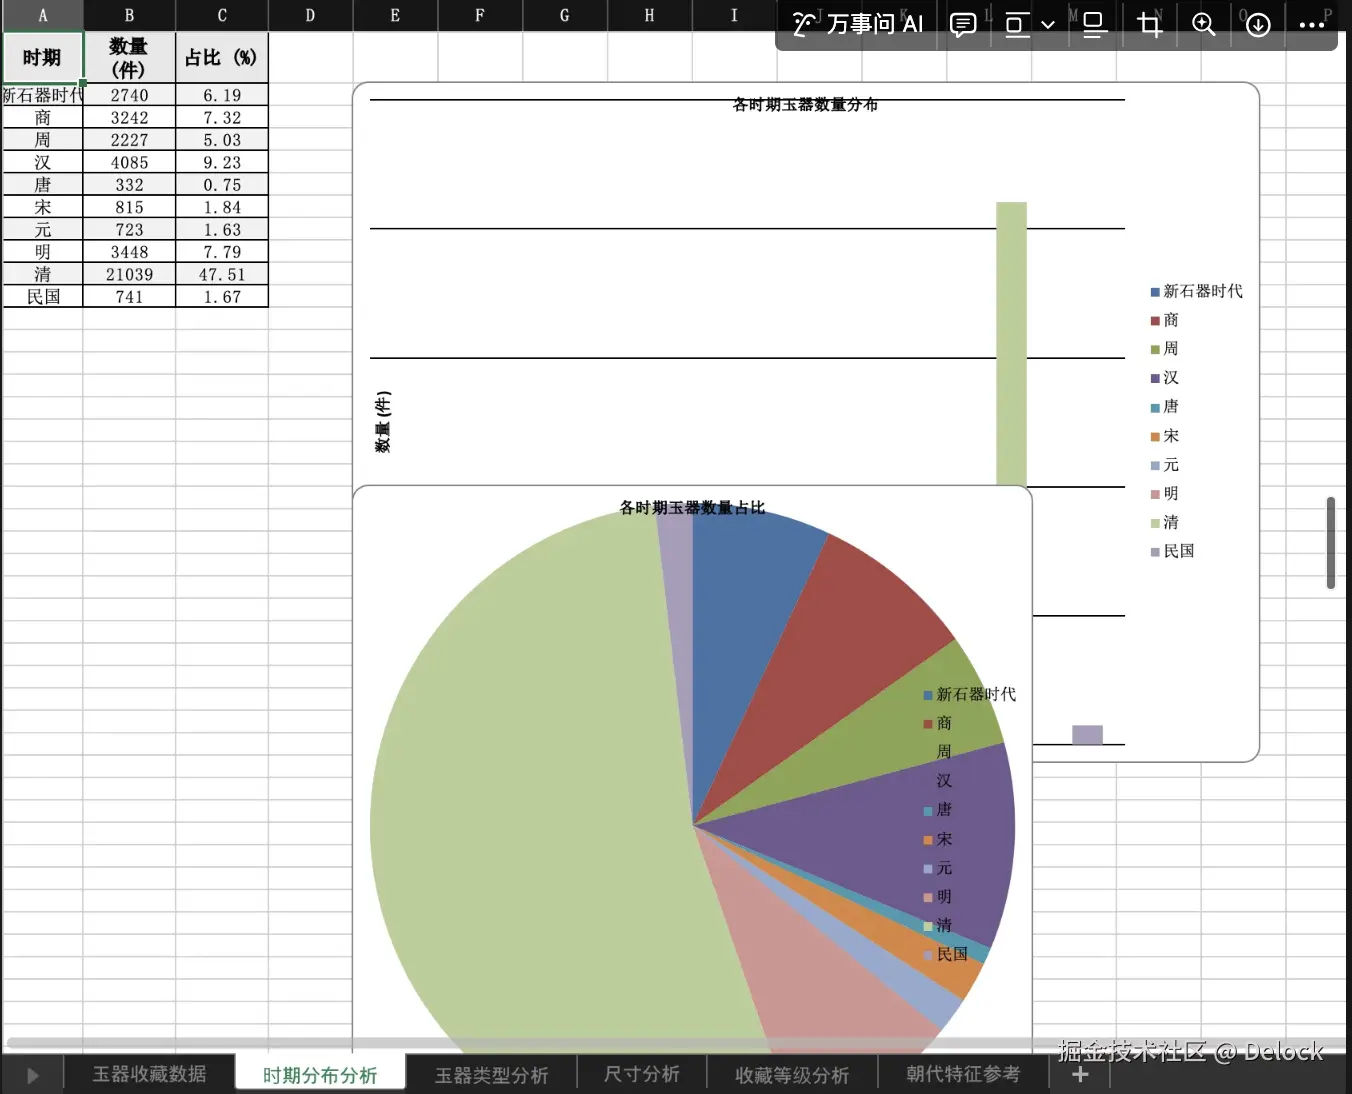
Task: Click the sheet navigation arrow at bottom left
Action: click(x=32, y=1076)
